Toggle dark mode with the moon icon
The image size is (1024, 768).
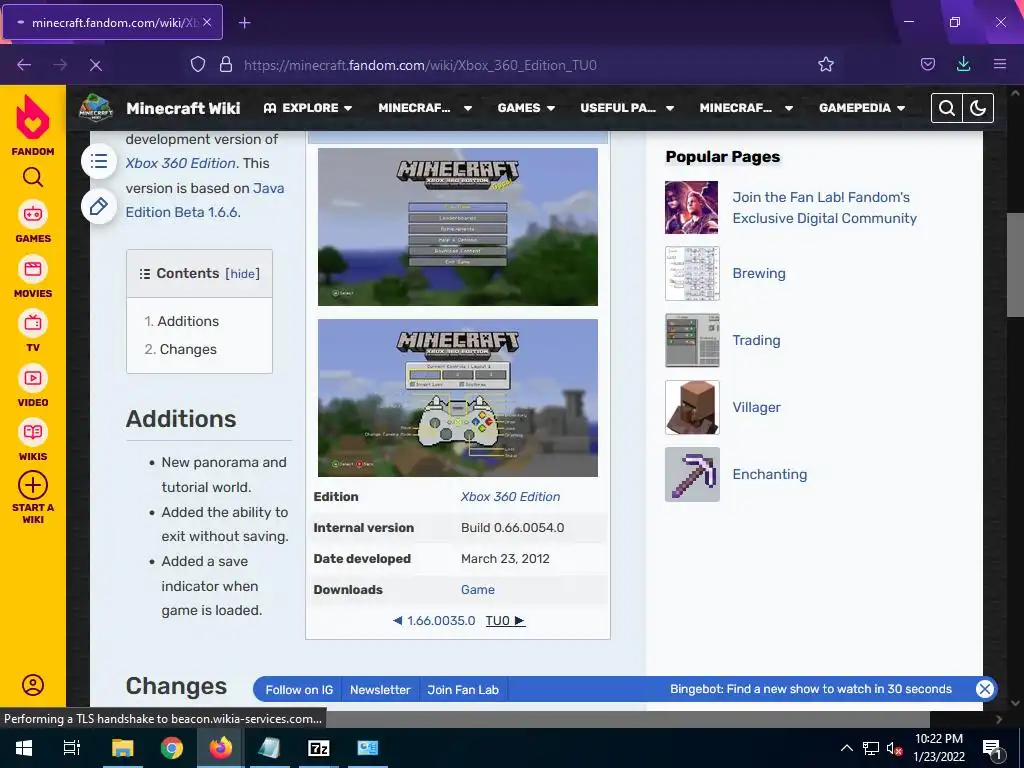[x=978, y=108]
